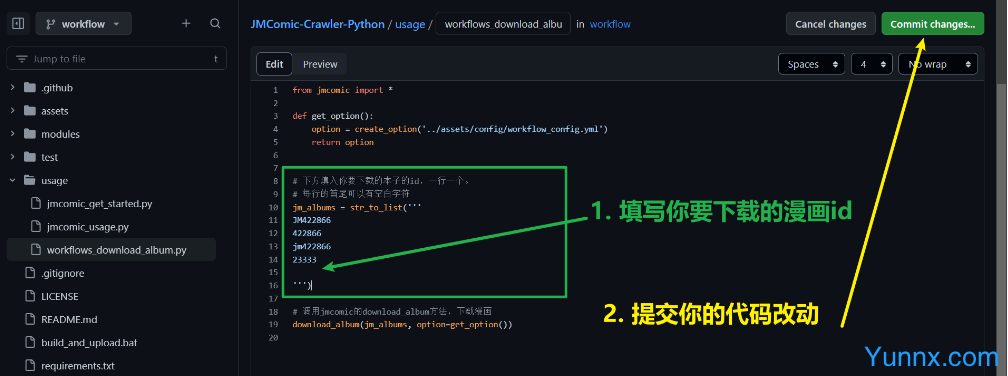Click the LICENSE file icon
This screenshot has height=376, width=1008.
(30, 296)
